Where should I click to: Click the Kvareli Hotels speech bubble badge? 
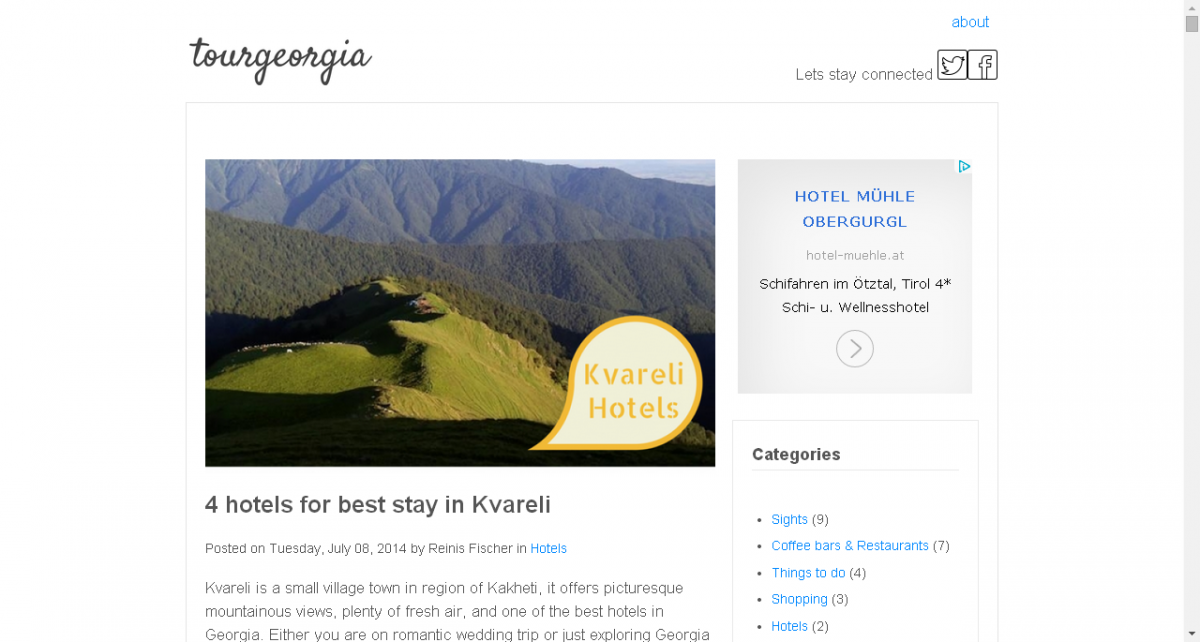click(x=620, y=385)
